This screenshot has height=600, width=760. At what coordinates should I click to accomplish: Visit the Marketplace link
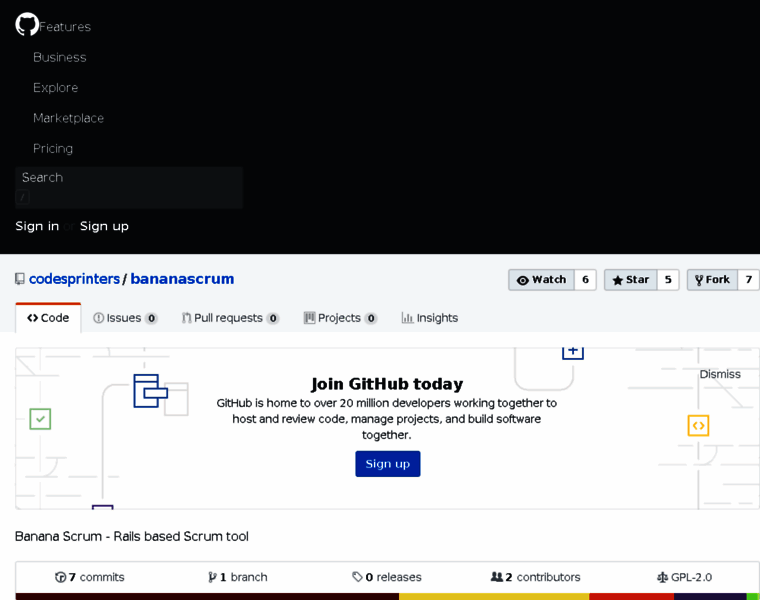68,118
